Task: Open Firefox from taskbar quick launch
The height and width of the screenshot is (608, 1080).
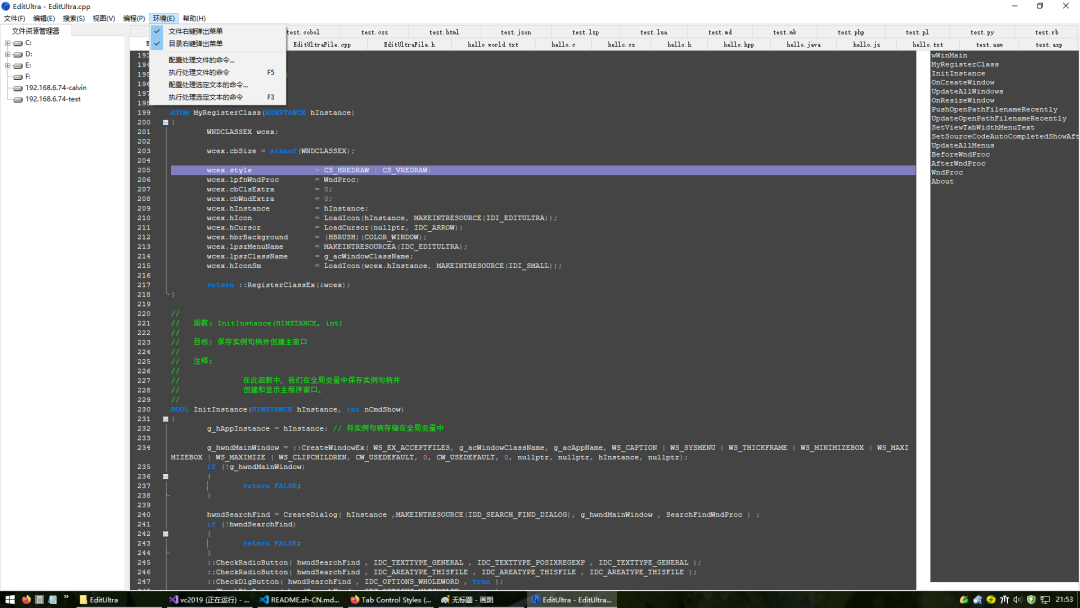Action: [x=26, y=600]
